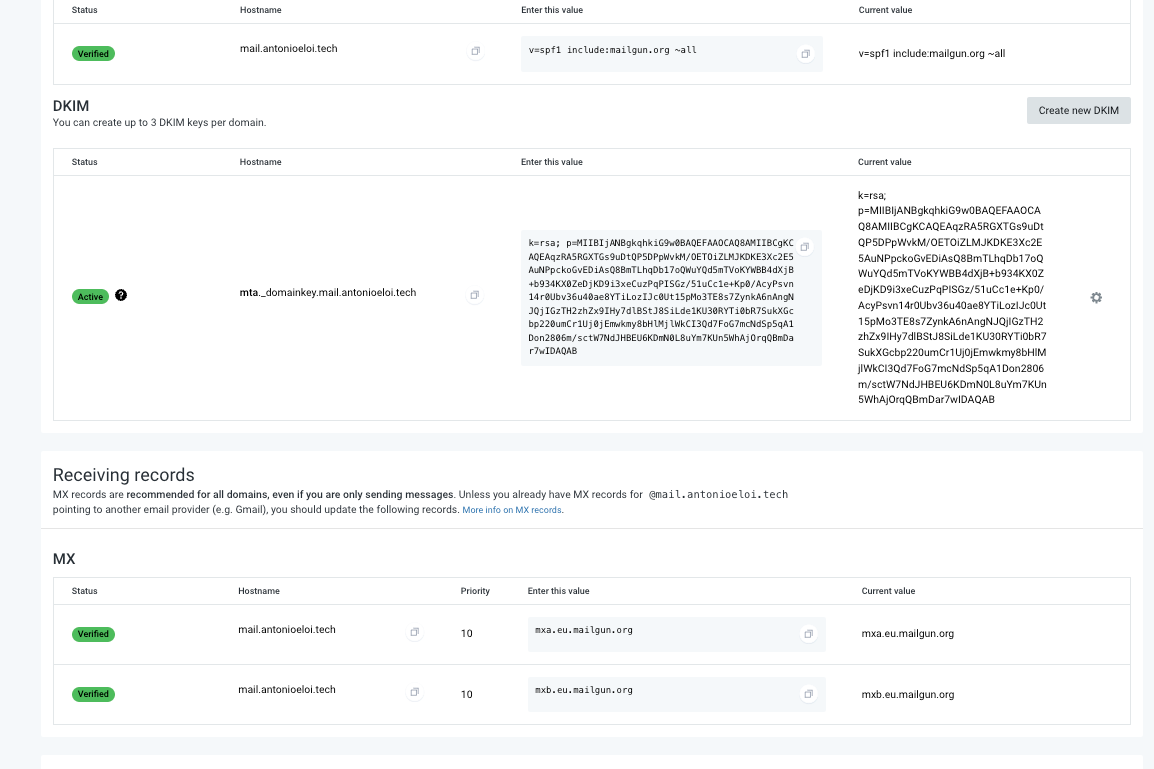Screen dimensions: 1154x769
Task: Select the DKIM key text in Enter this value box
Action: coord(660,297)
